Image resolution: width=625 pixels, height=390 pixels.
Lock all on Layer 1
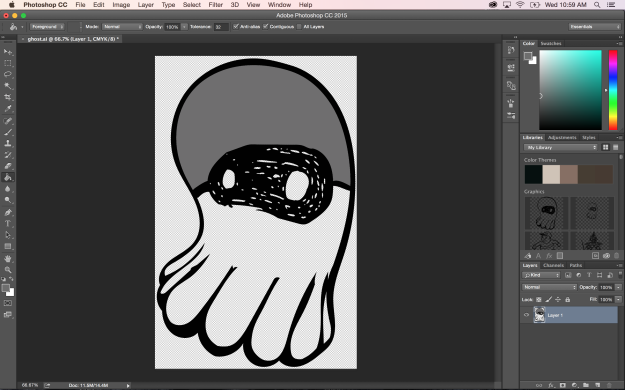568,299
